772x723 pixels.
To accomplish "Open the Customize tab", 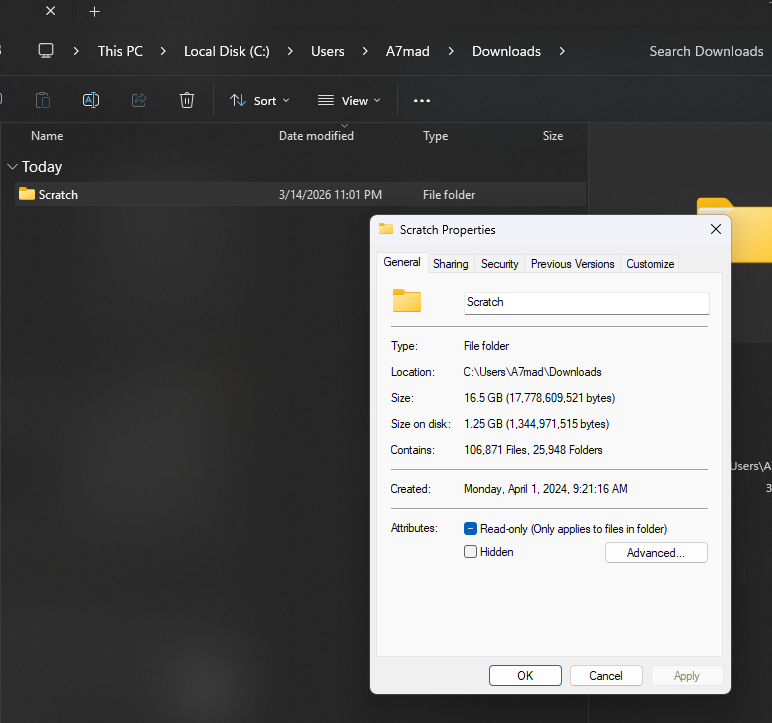I will click(x=650, y=264).
